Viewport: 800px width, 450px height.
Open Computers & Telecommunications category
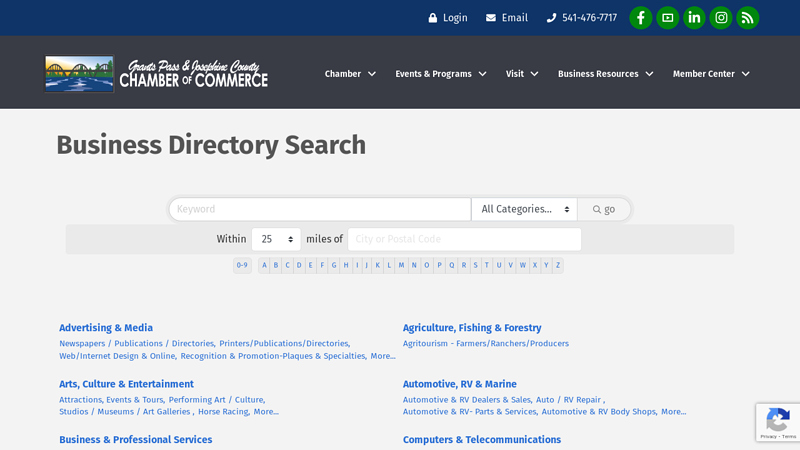(x=482, y=439)
